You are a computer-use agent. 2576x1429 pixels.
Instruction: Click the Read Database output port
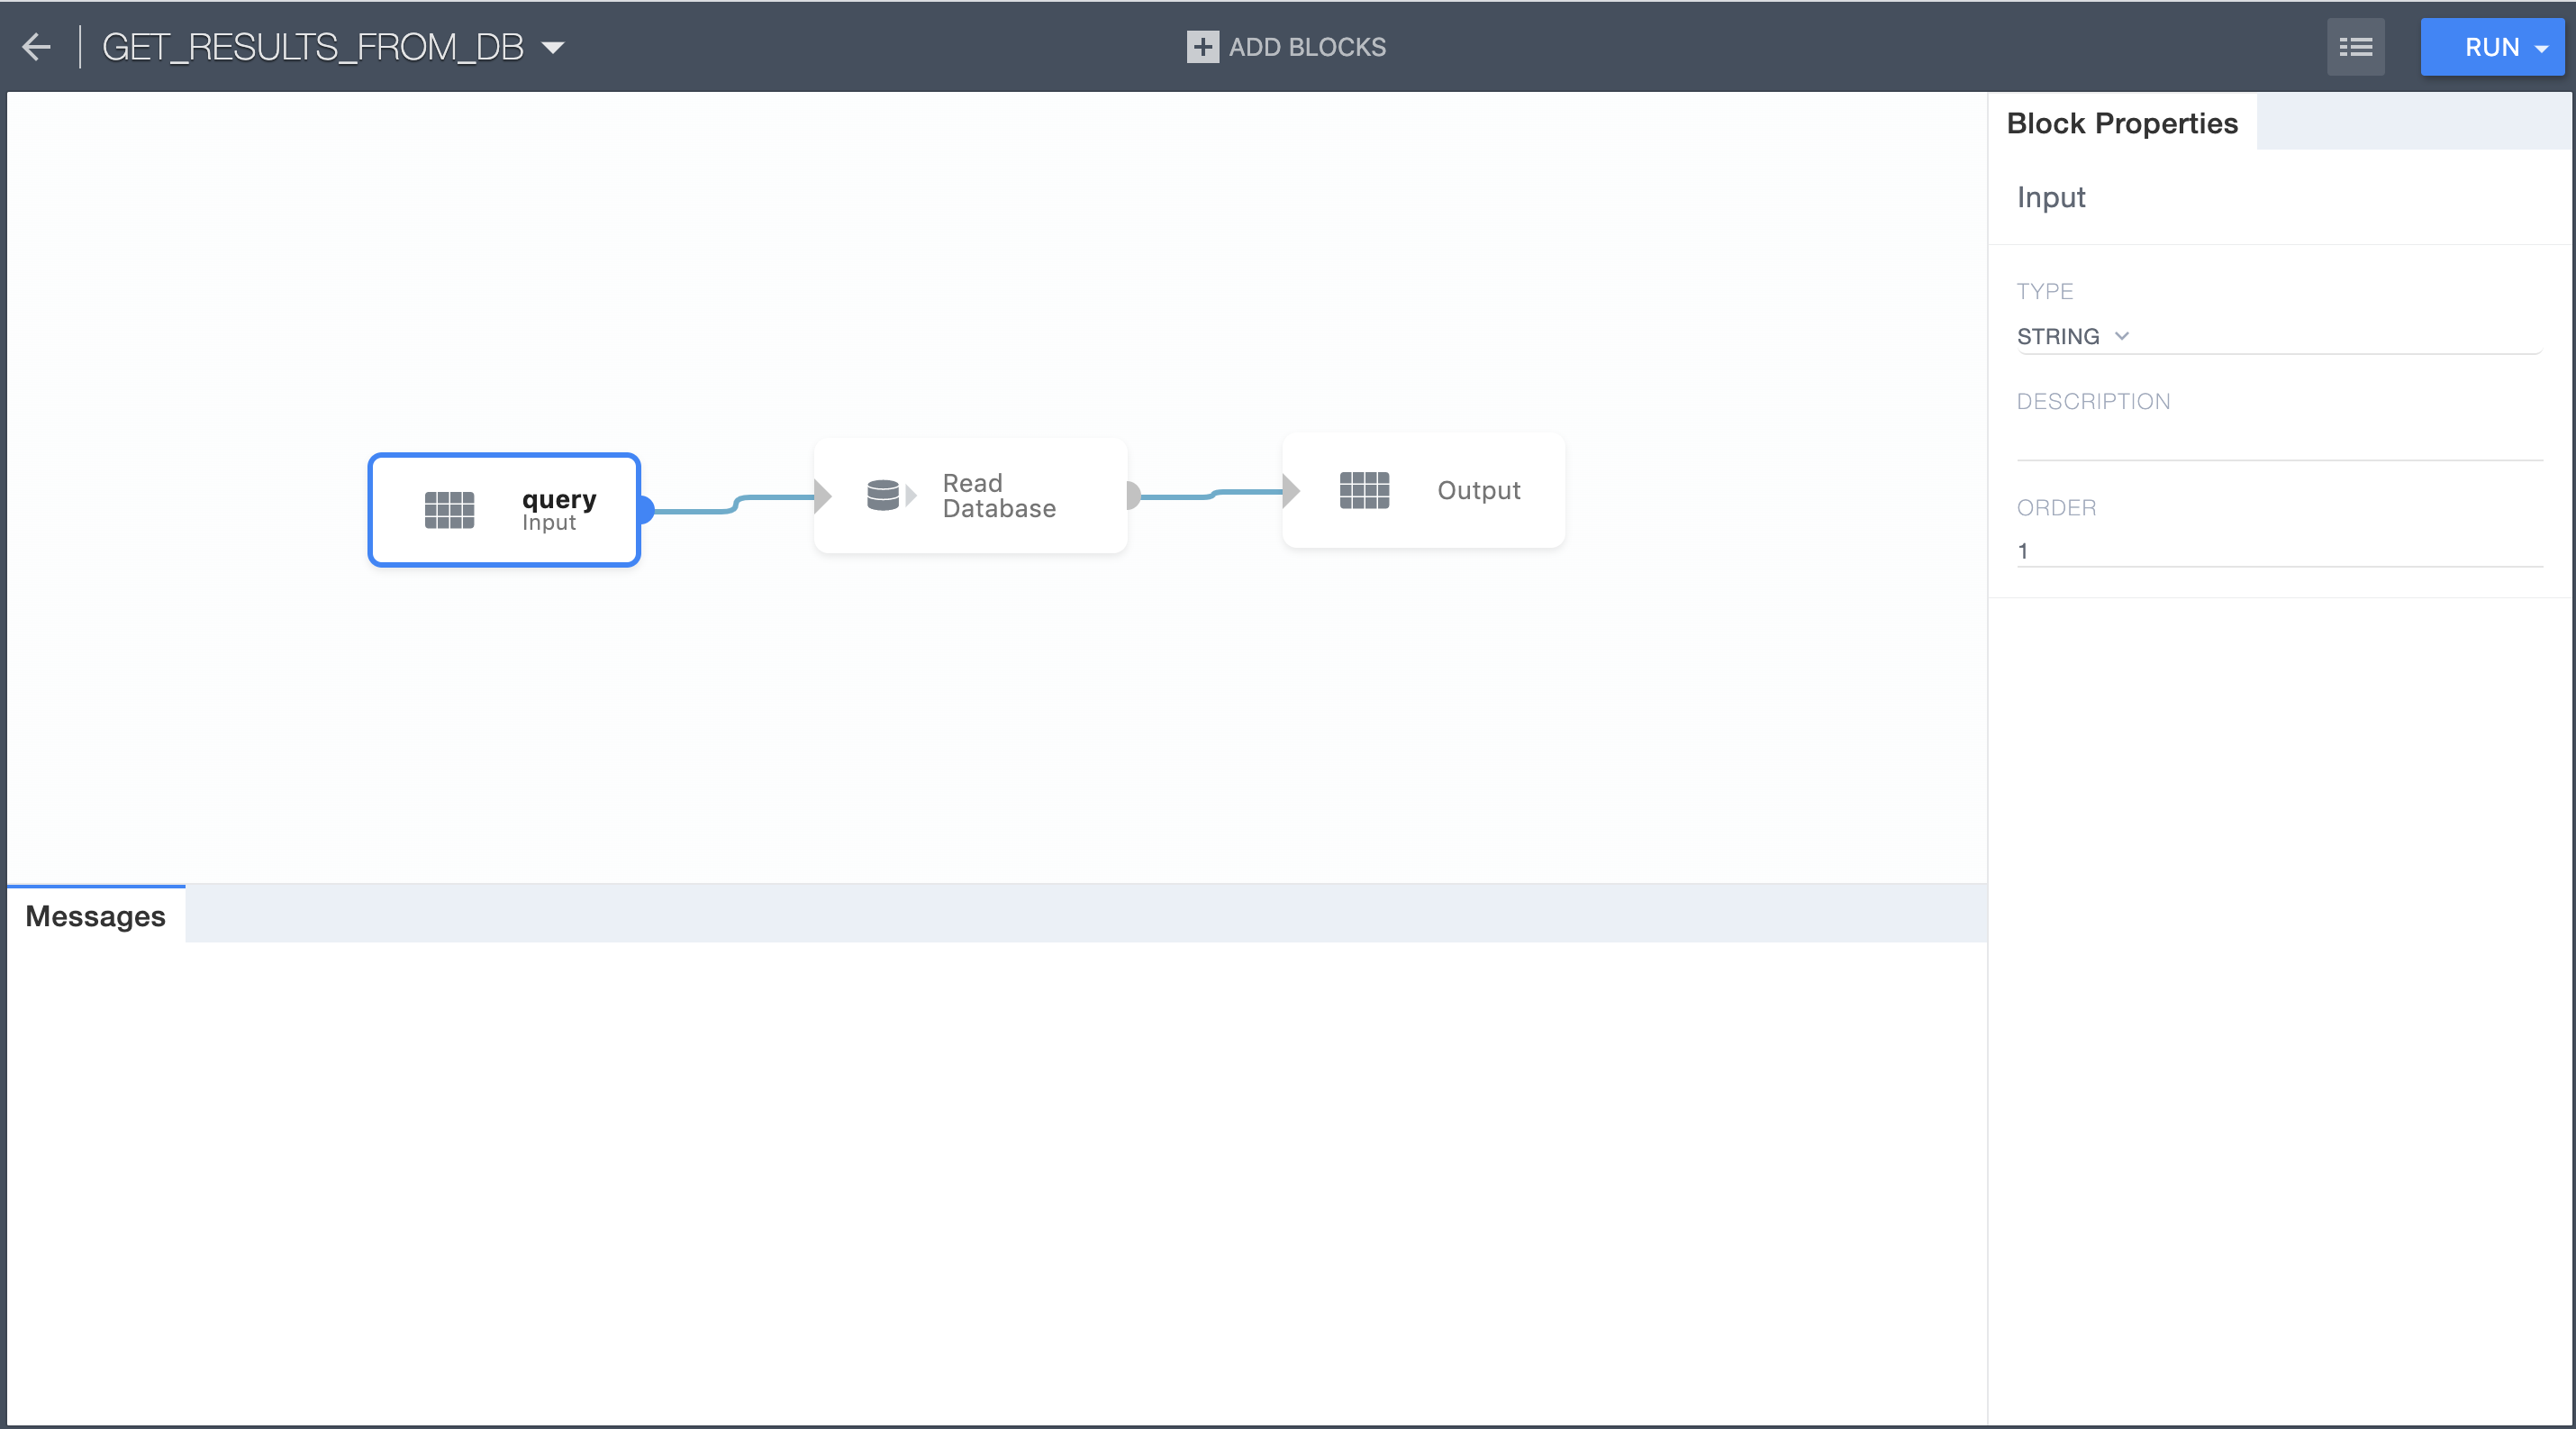pyautogui.click(x=1133, y=495)
